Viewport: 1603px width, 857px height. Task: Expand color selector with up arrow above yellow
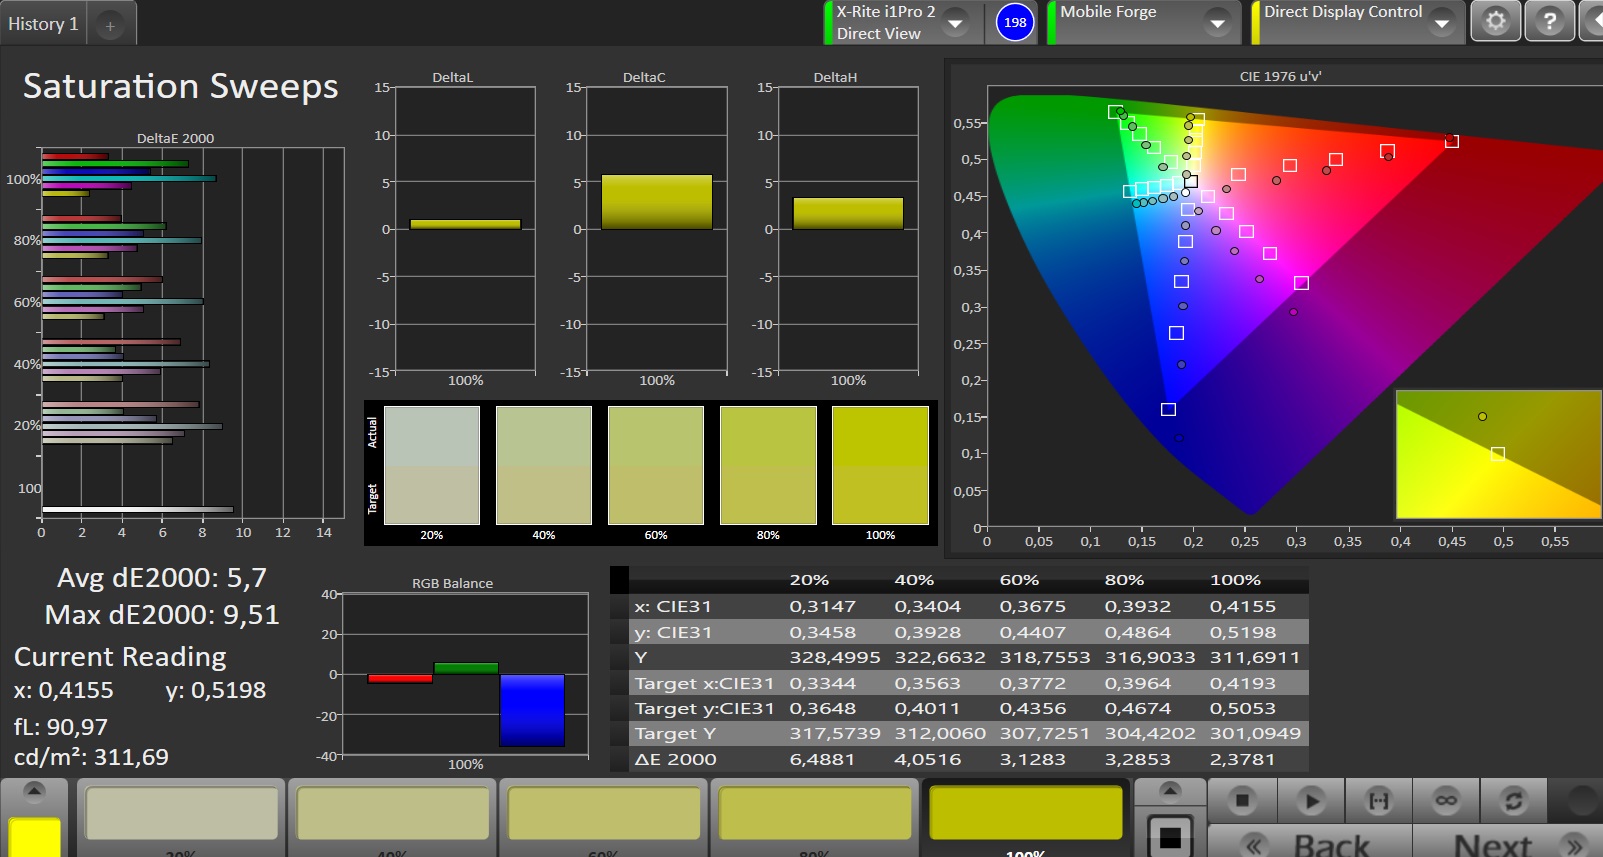[34, 791]
